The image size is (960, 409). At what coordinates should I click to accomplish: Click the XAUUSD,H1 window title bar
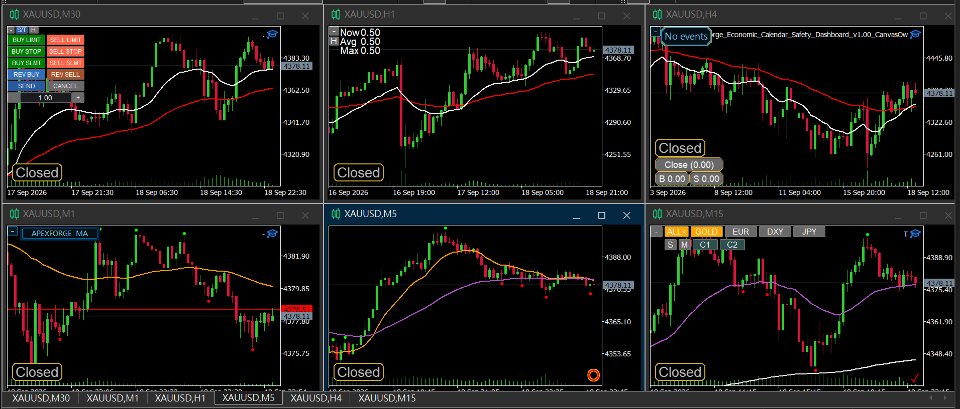[482, 15]
